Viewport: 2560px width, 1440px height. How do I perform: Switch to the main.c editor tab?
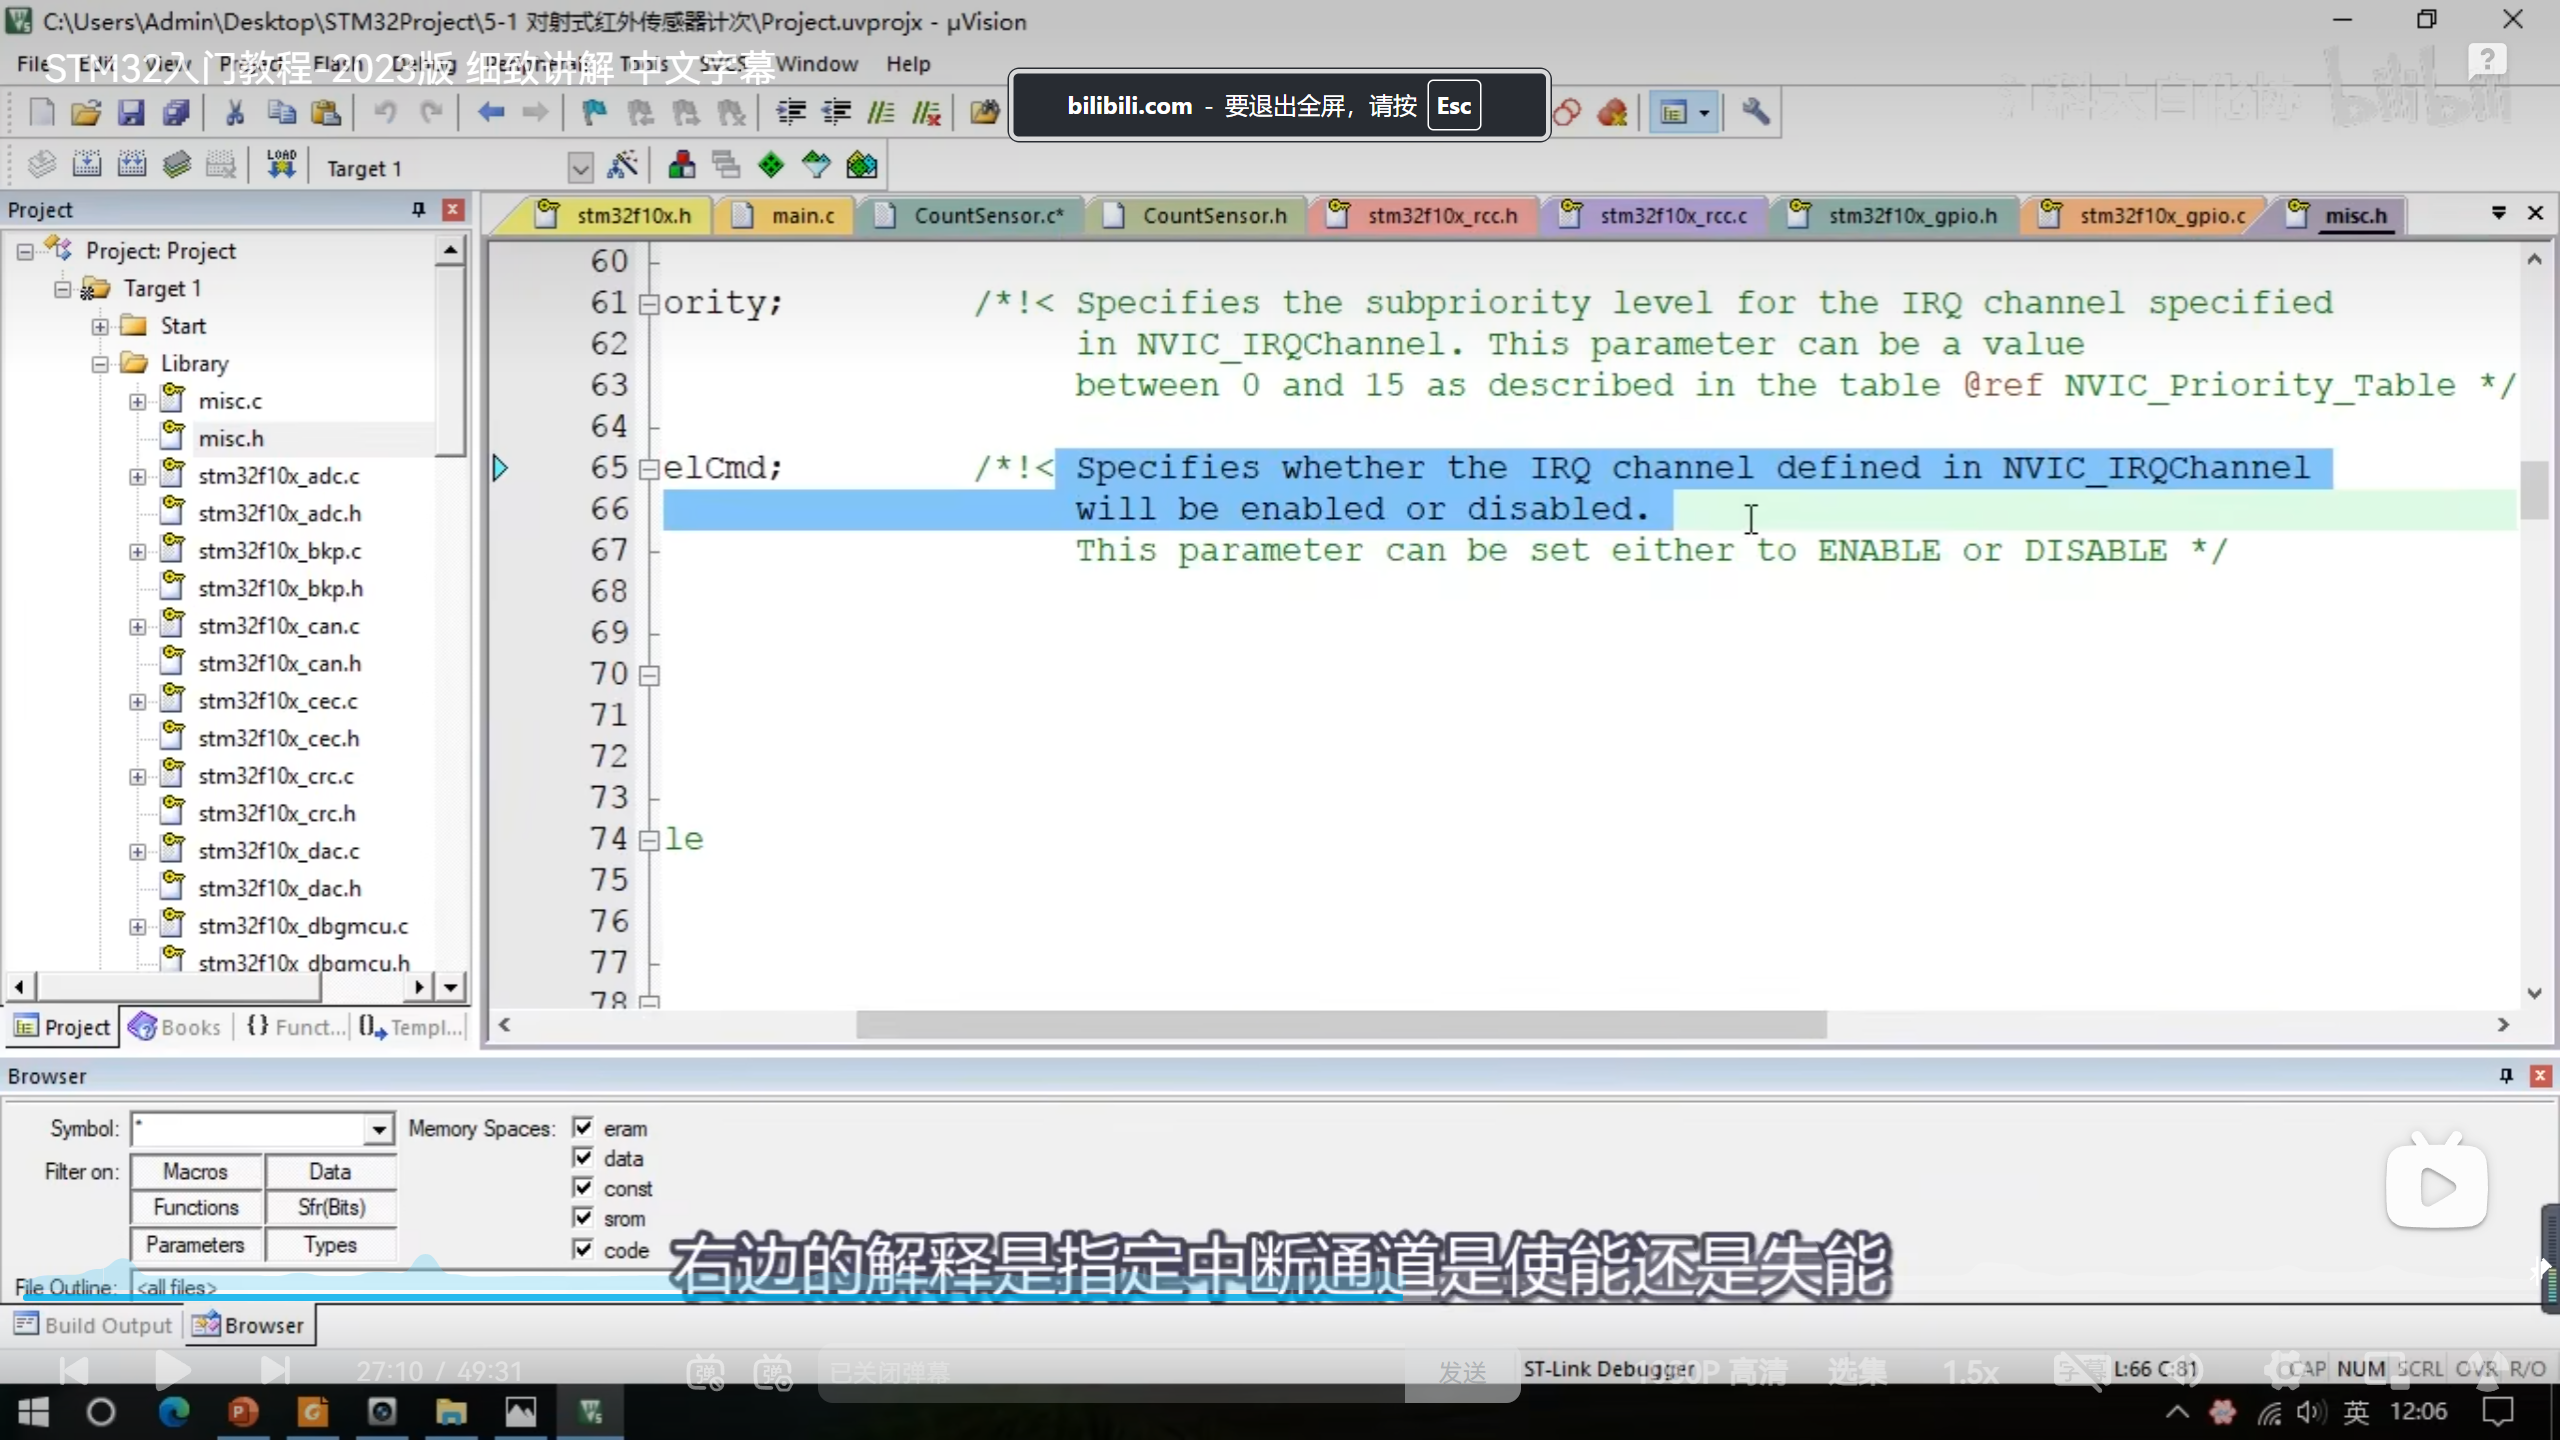tap(802, 215)
